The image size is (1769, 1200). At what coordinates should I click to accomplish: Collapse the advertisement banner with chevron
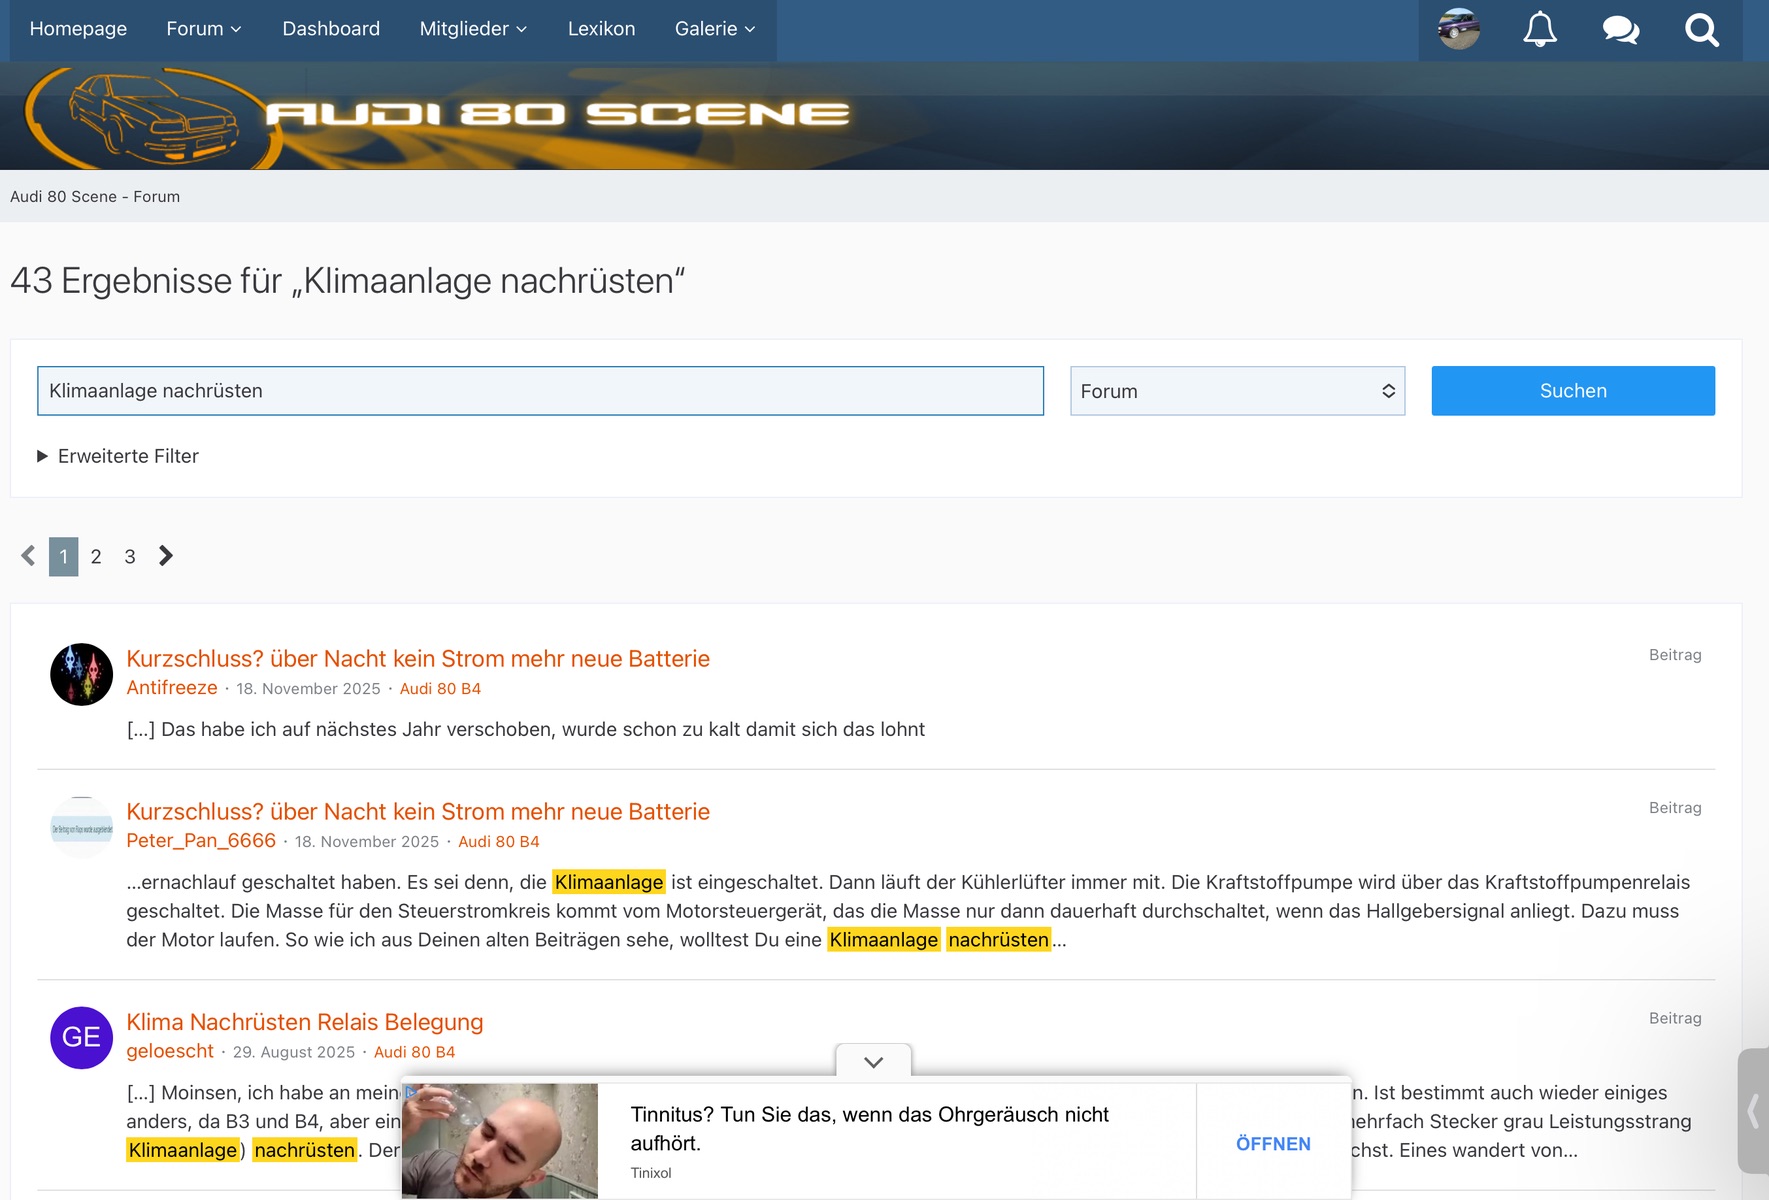click(873, 1062)
